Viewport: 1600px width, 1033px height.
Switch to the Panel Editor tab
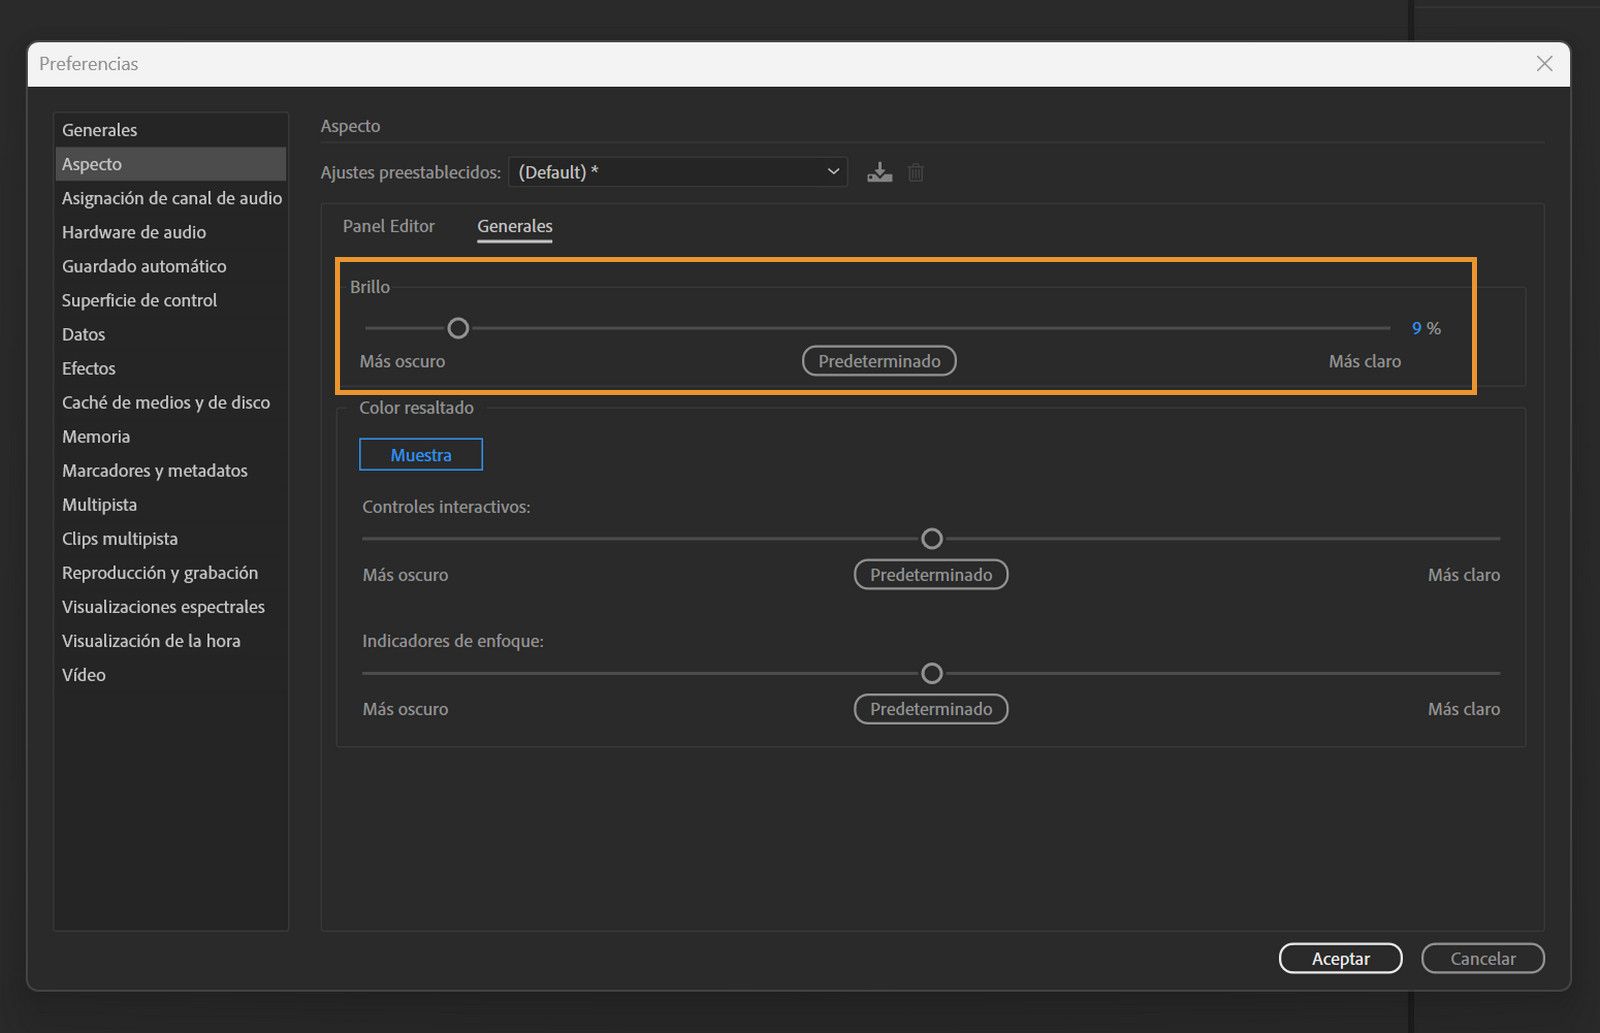pos(388,226)
